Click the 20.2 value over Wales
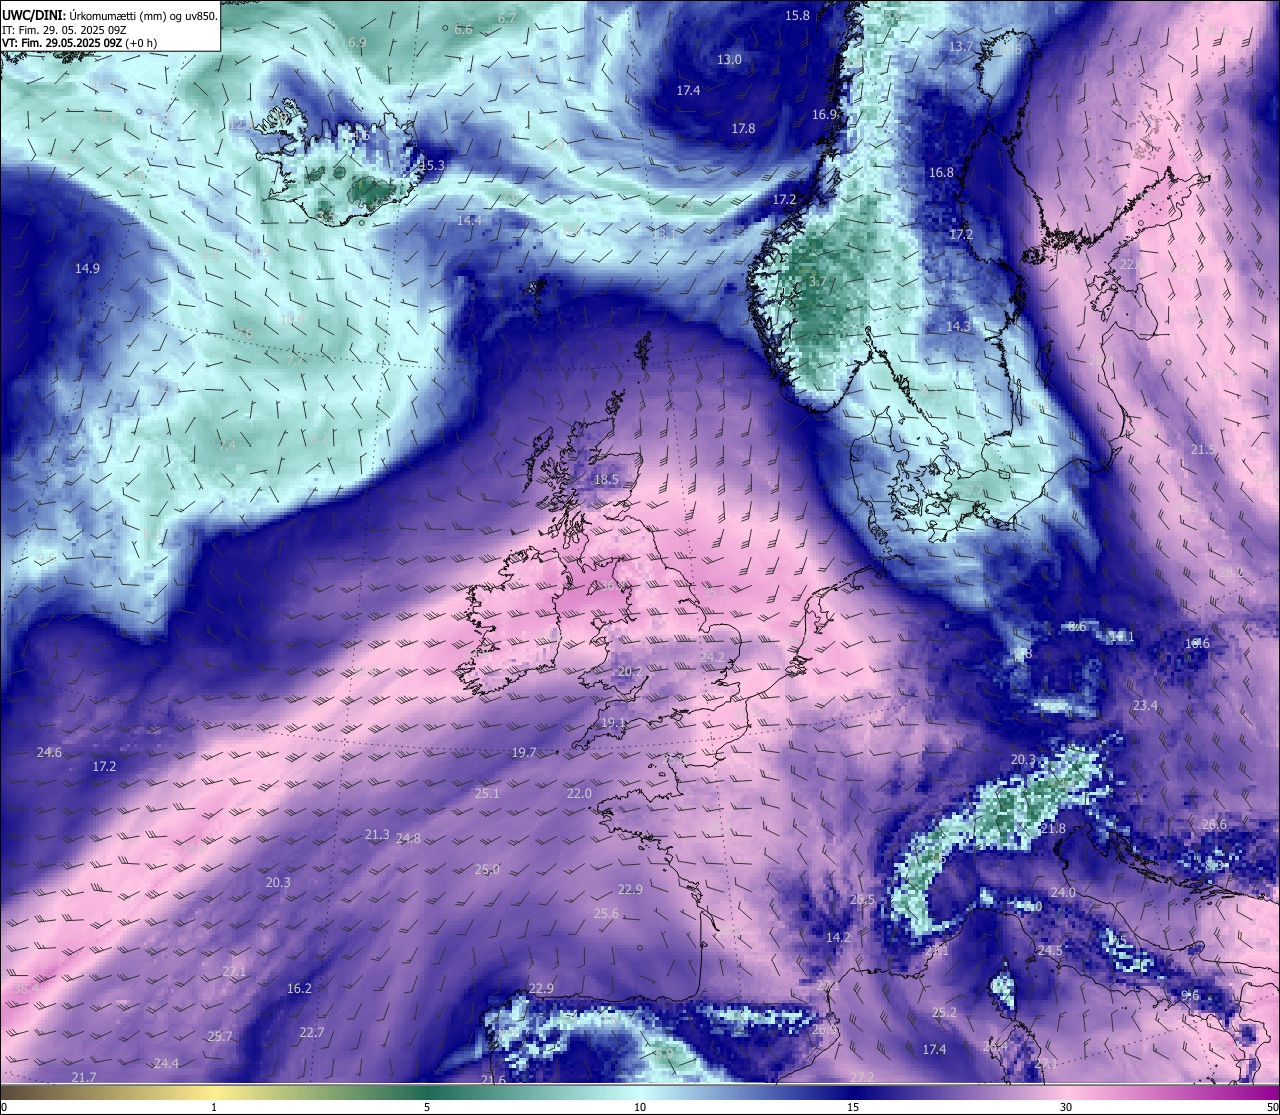 coord(630,672)
